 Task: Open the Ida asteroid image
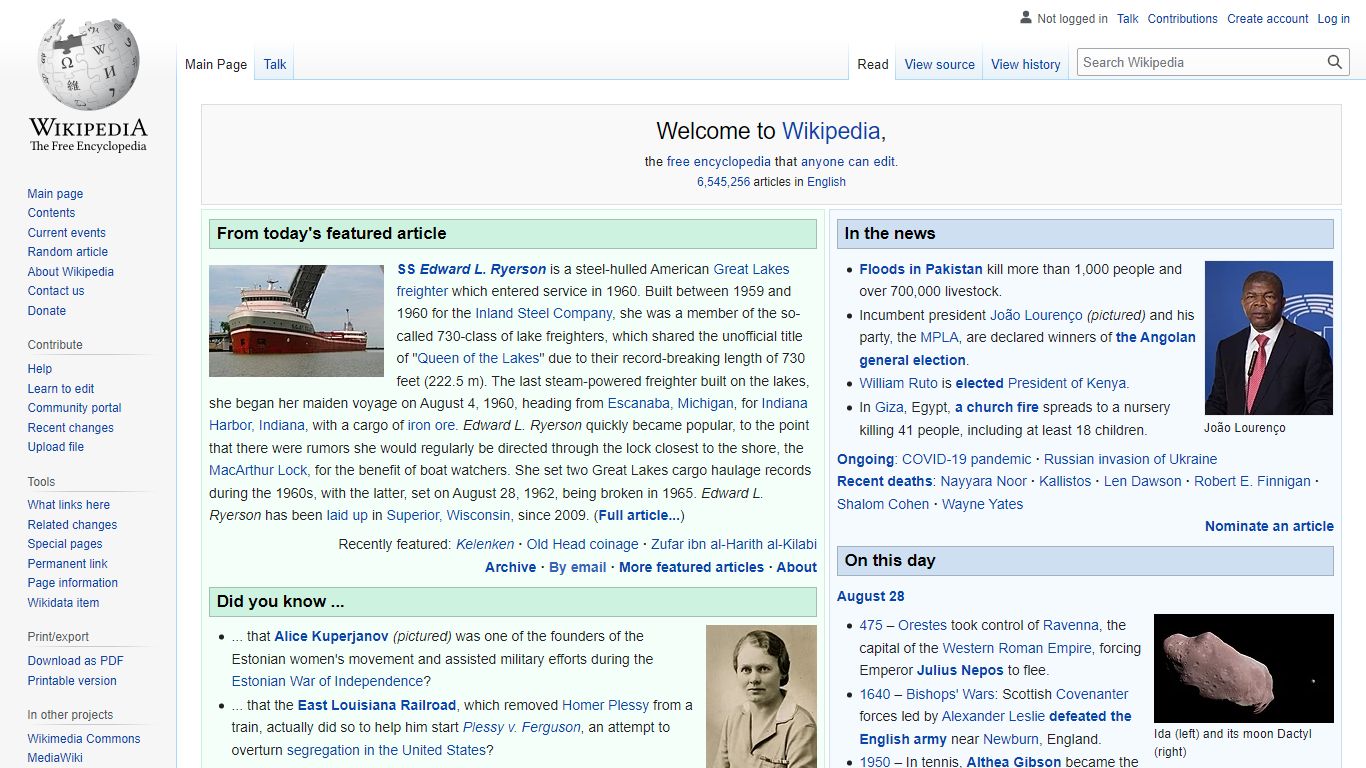click(x=1244, y=668)
